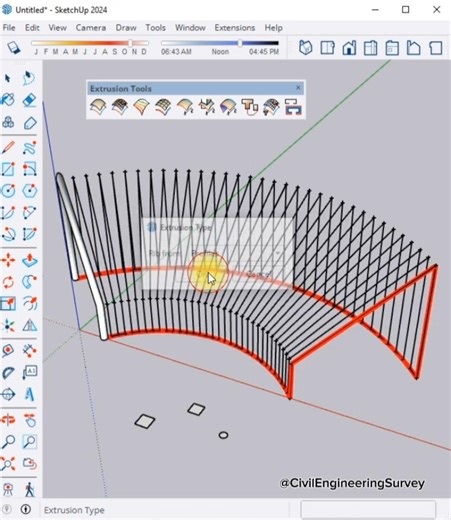Viewport: 451px width, 520px height.
Task: Select the Tape Measure tool
Action: [8, 350]
